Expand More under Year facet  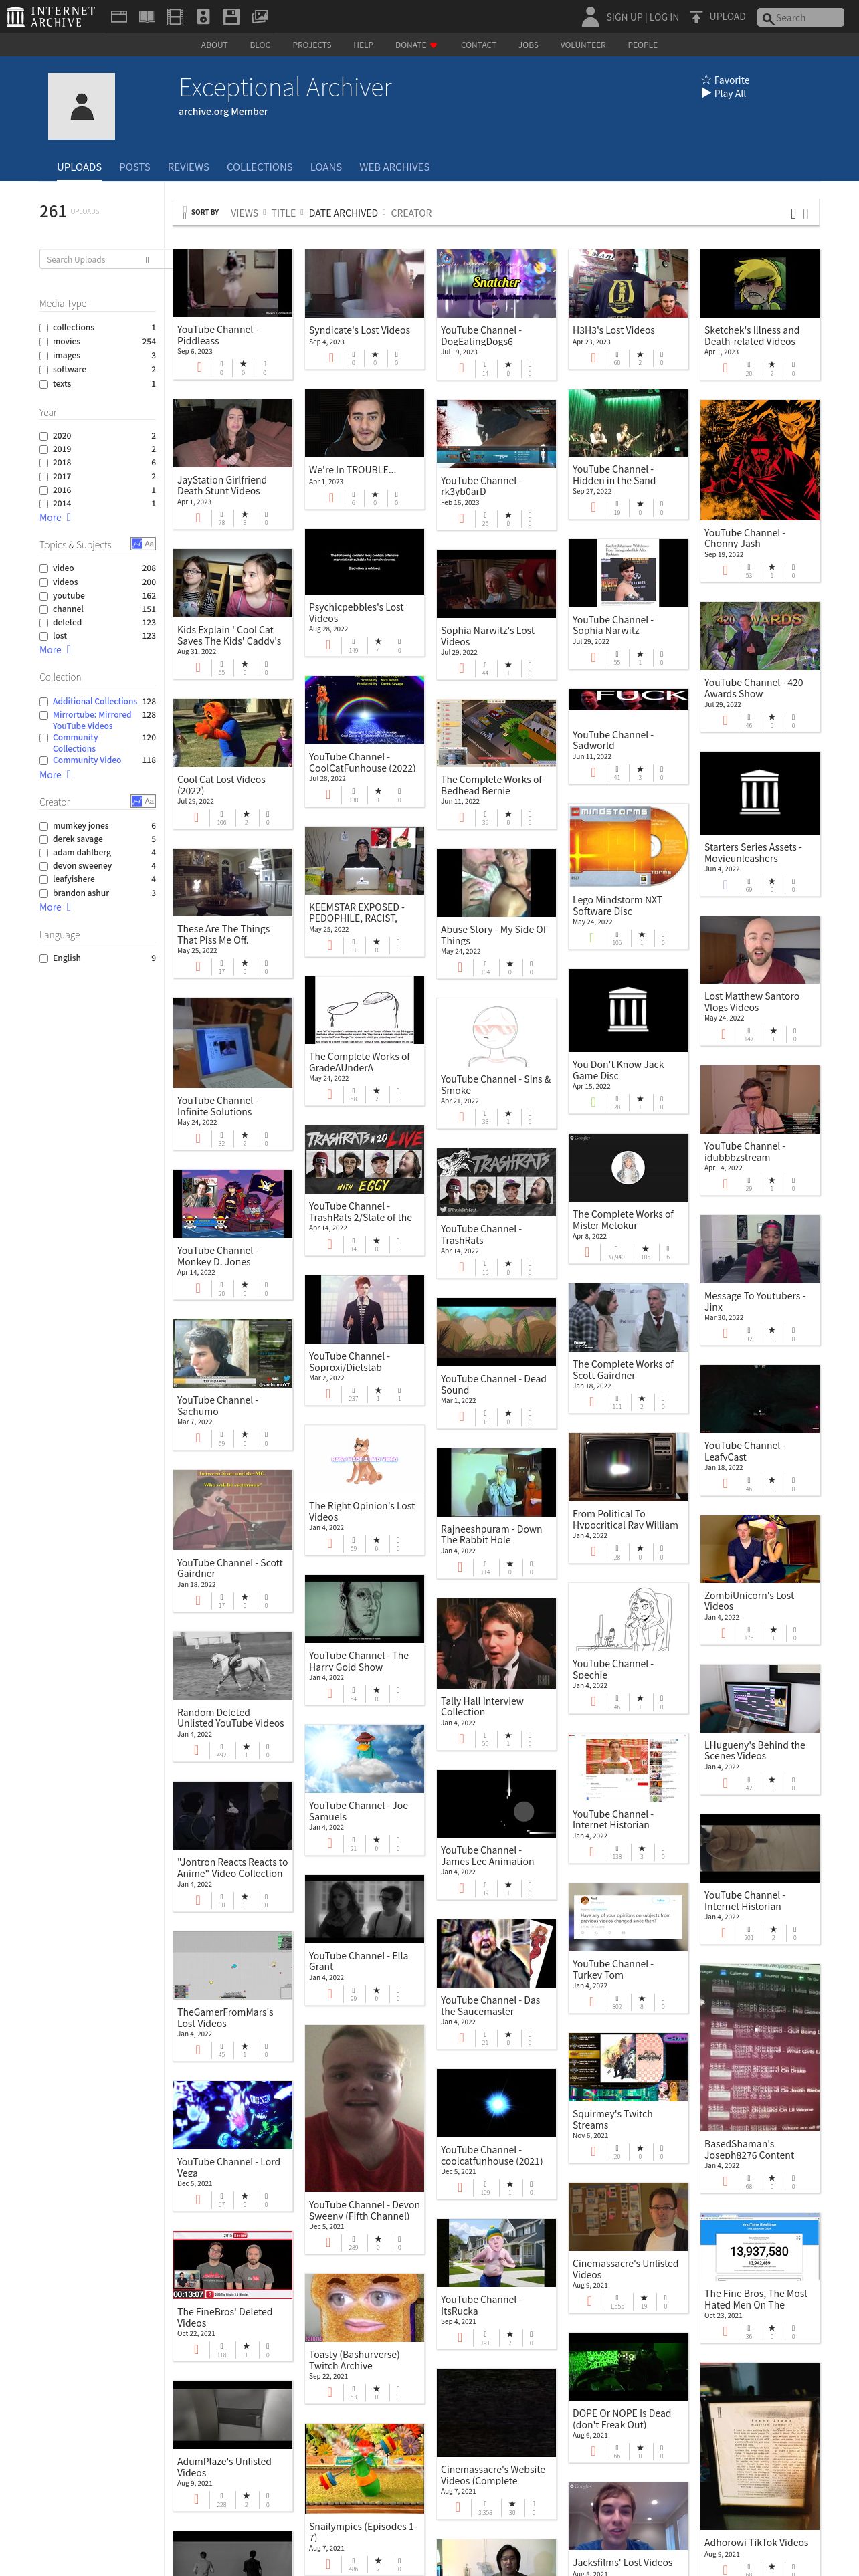(x=55, y=517)
